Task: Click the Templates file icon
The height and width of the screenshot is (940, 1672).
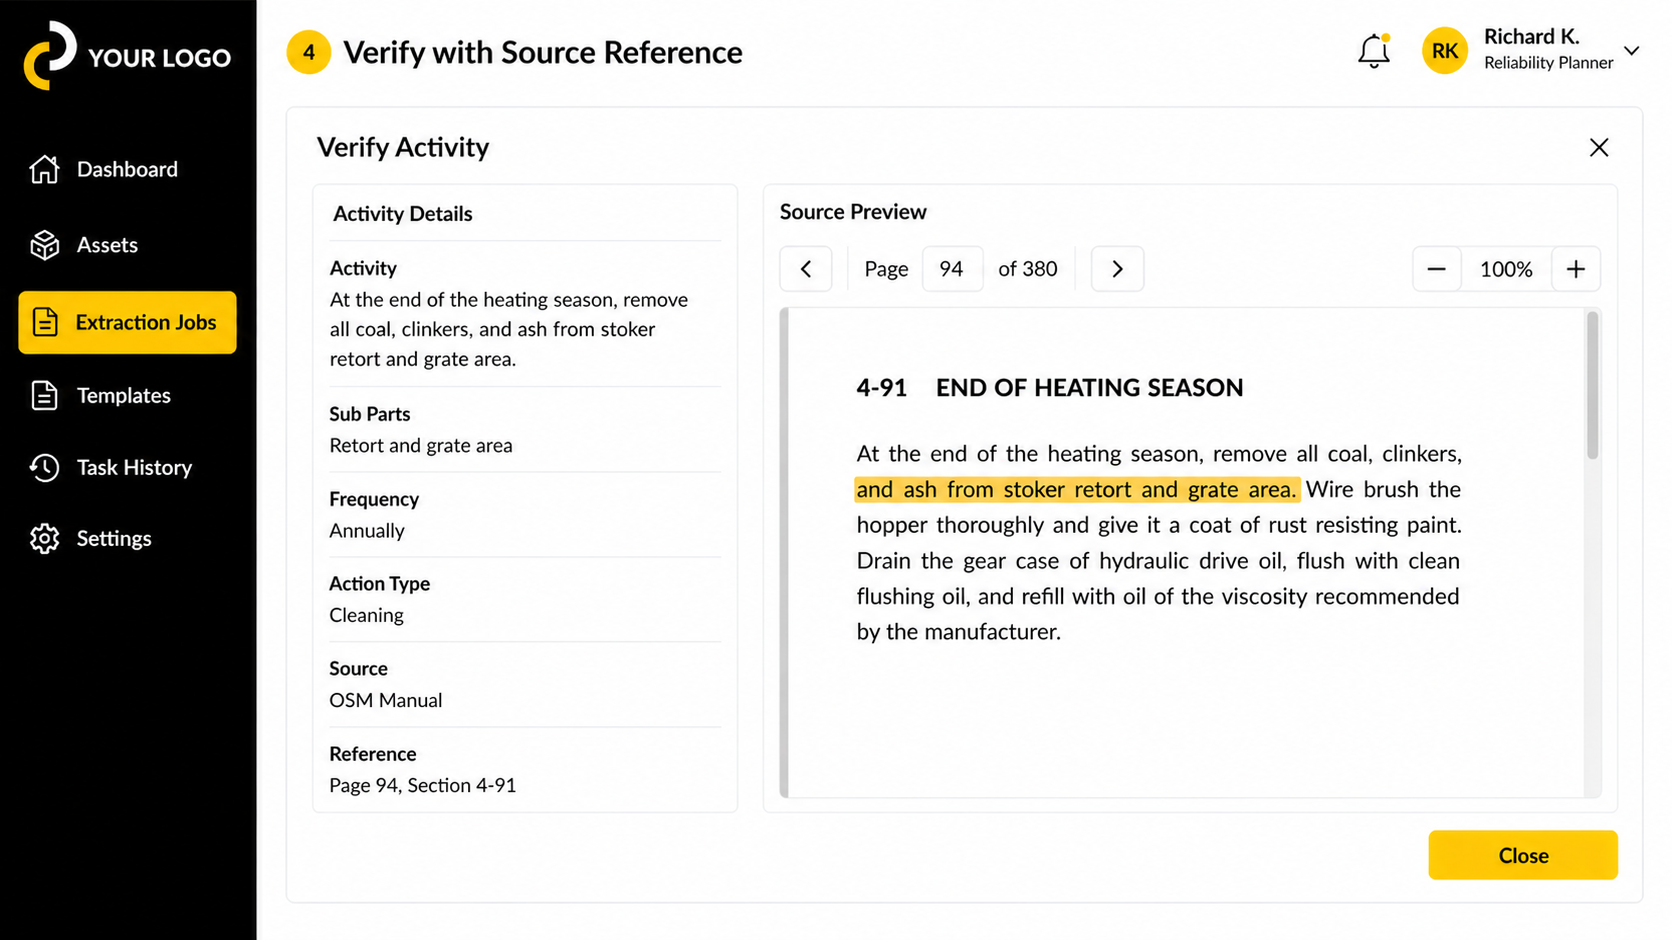Action: [x=44, y=396]
